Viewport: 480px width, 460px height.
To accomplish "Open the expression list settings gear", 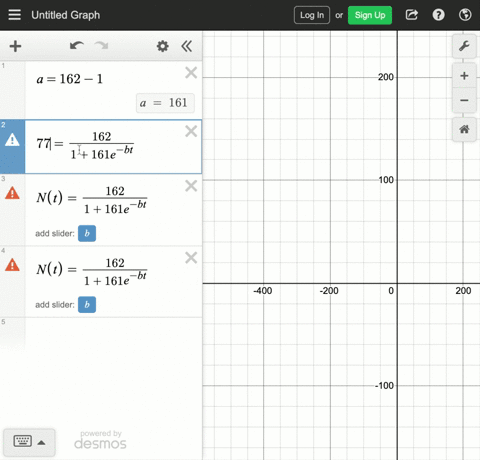I will pos(163,46).
